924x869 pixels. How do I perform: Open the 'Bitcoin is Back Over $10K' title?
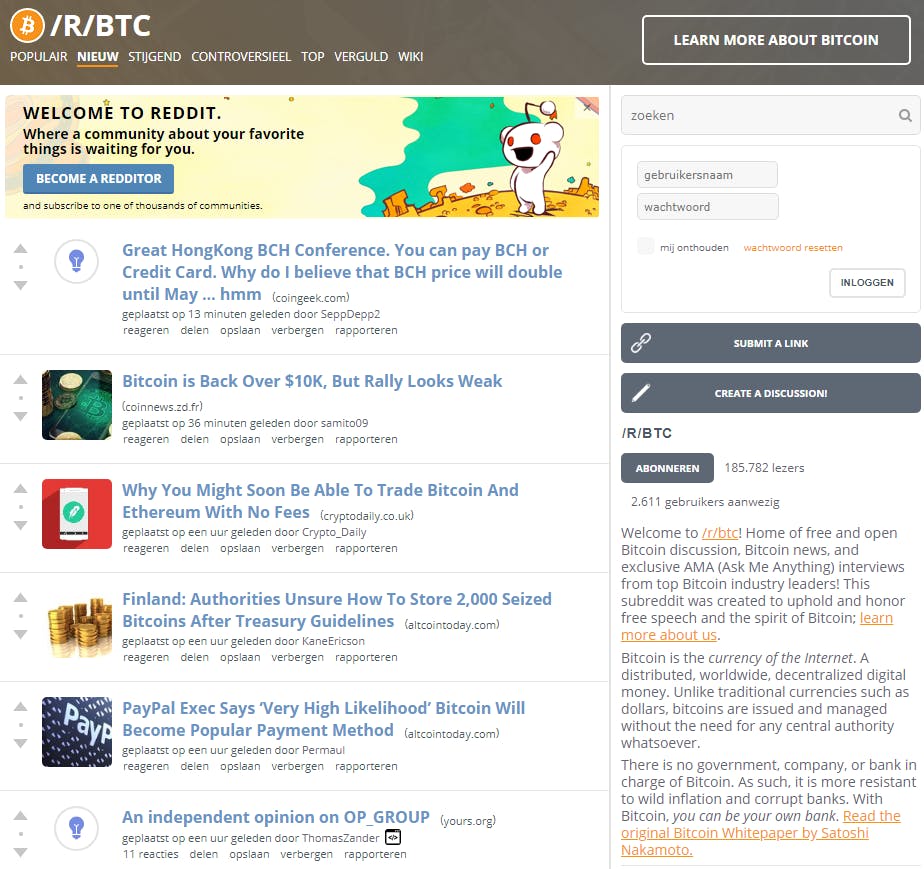[312, 381]
